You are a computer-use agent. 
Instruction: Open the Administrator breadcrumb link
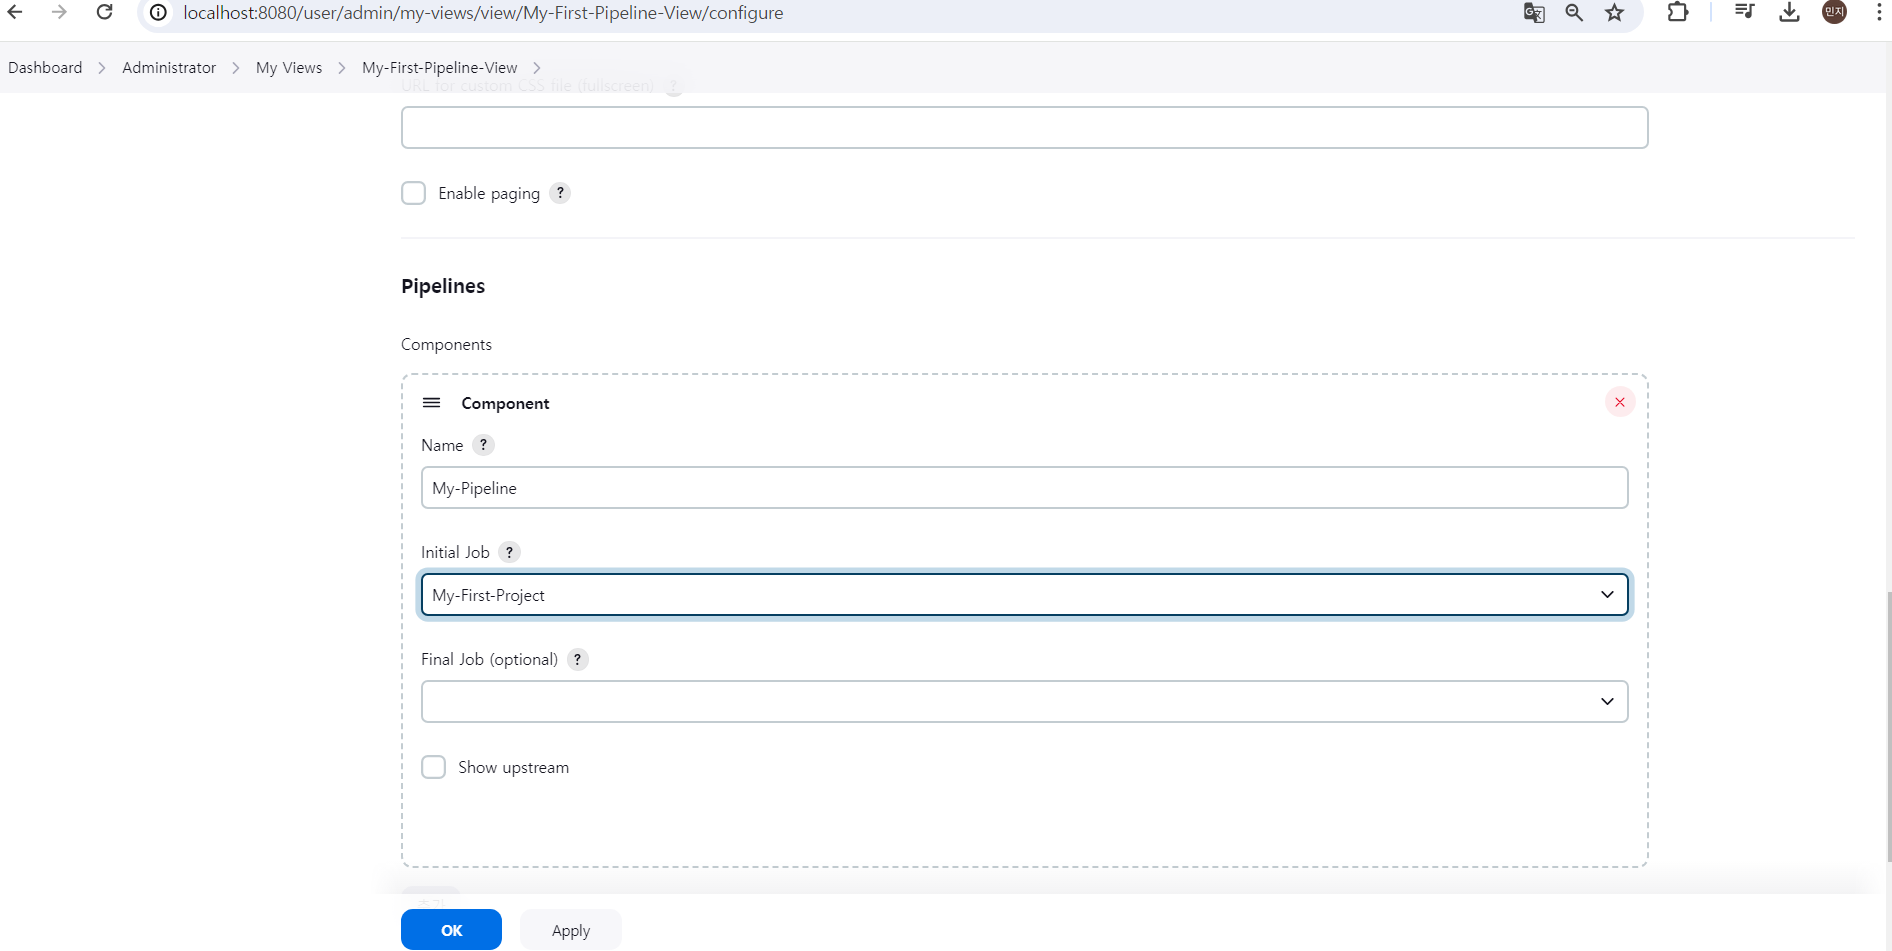[x=169, y=68]
